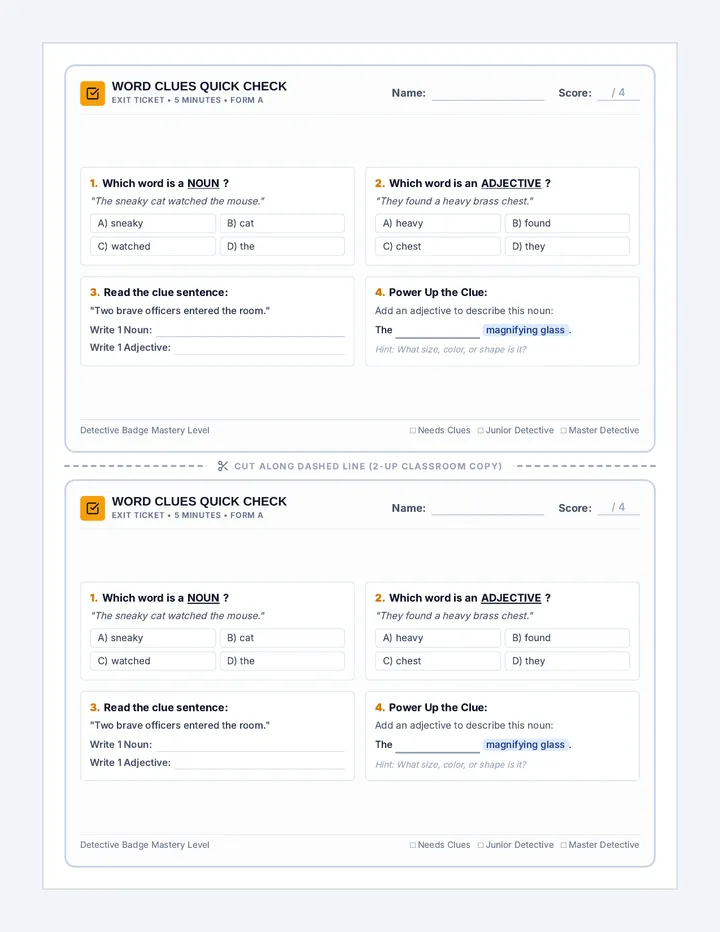Check the bottom ticket's Needs Clues box
The width and height of the screenshot is (720, 932).
point(413,845)
